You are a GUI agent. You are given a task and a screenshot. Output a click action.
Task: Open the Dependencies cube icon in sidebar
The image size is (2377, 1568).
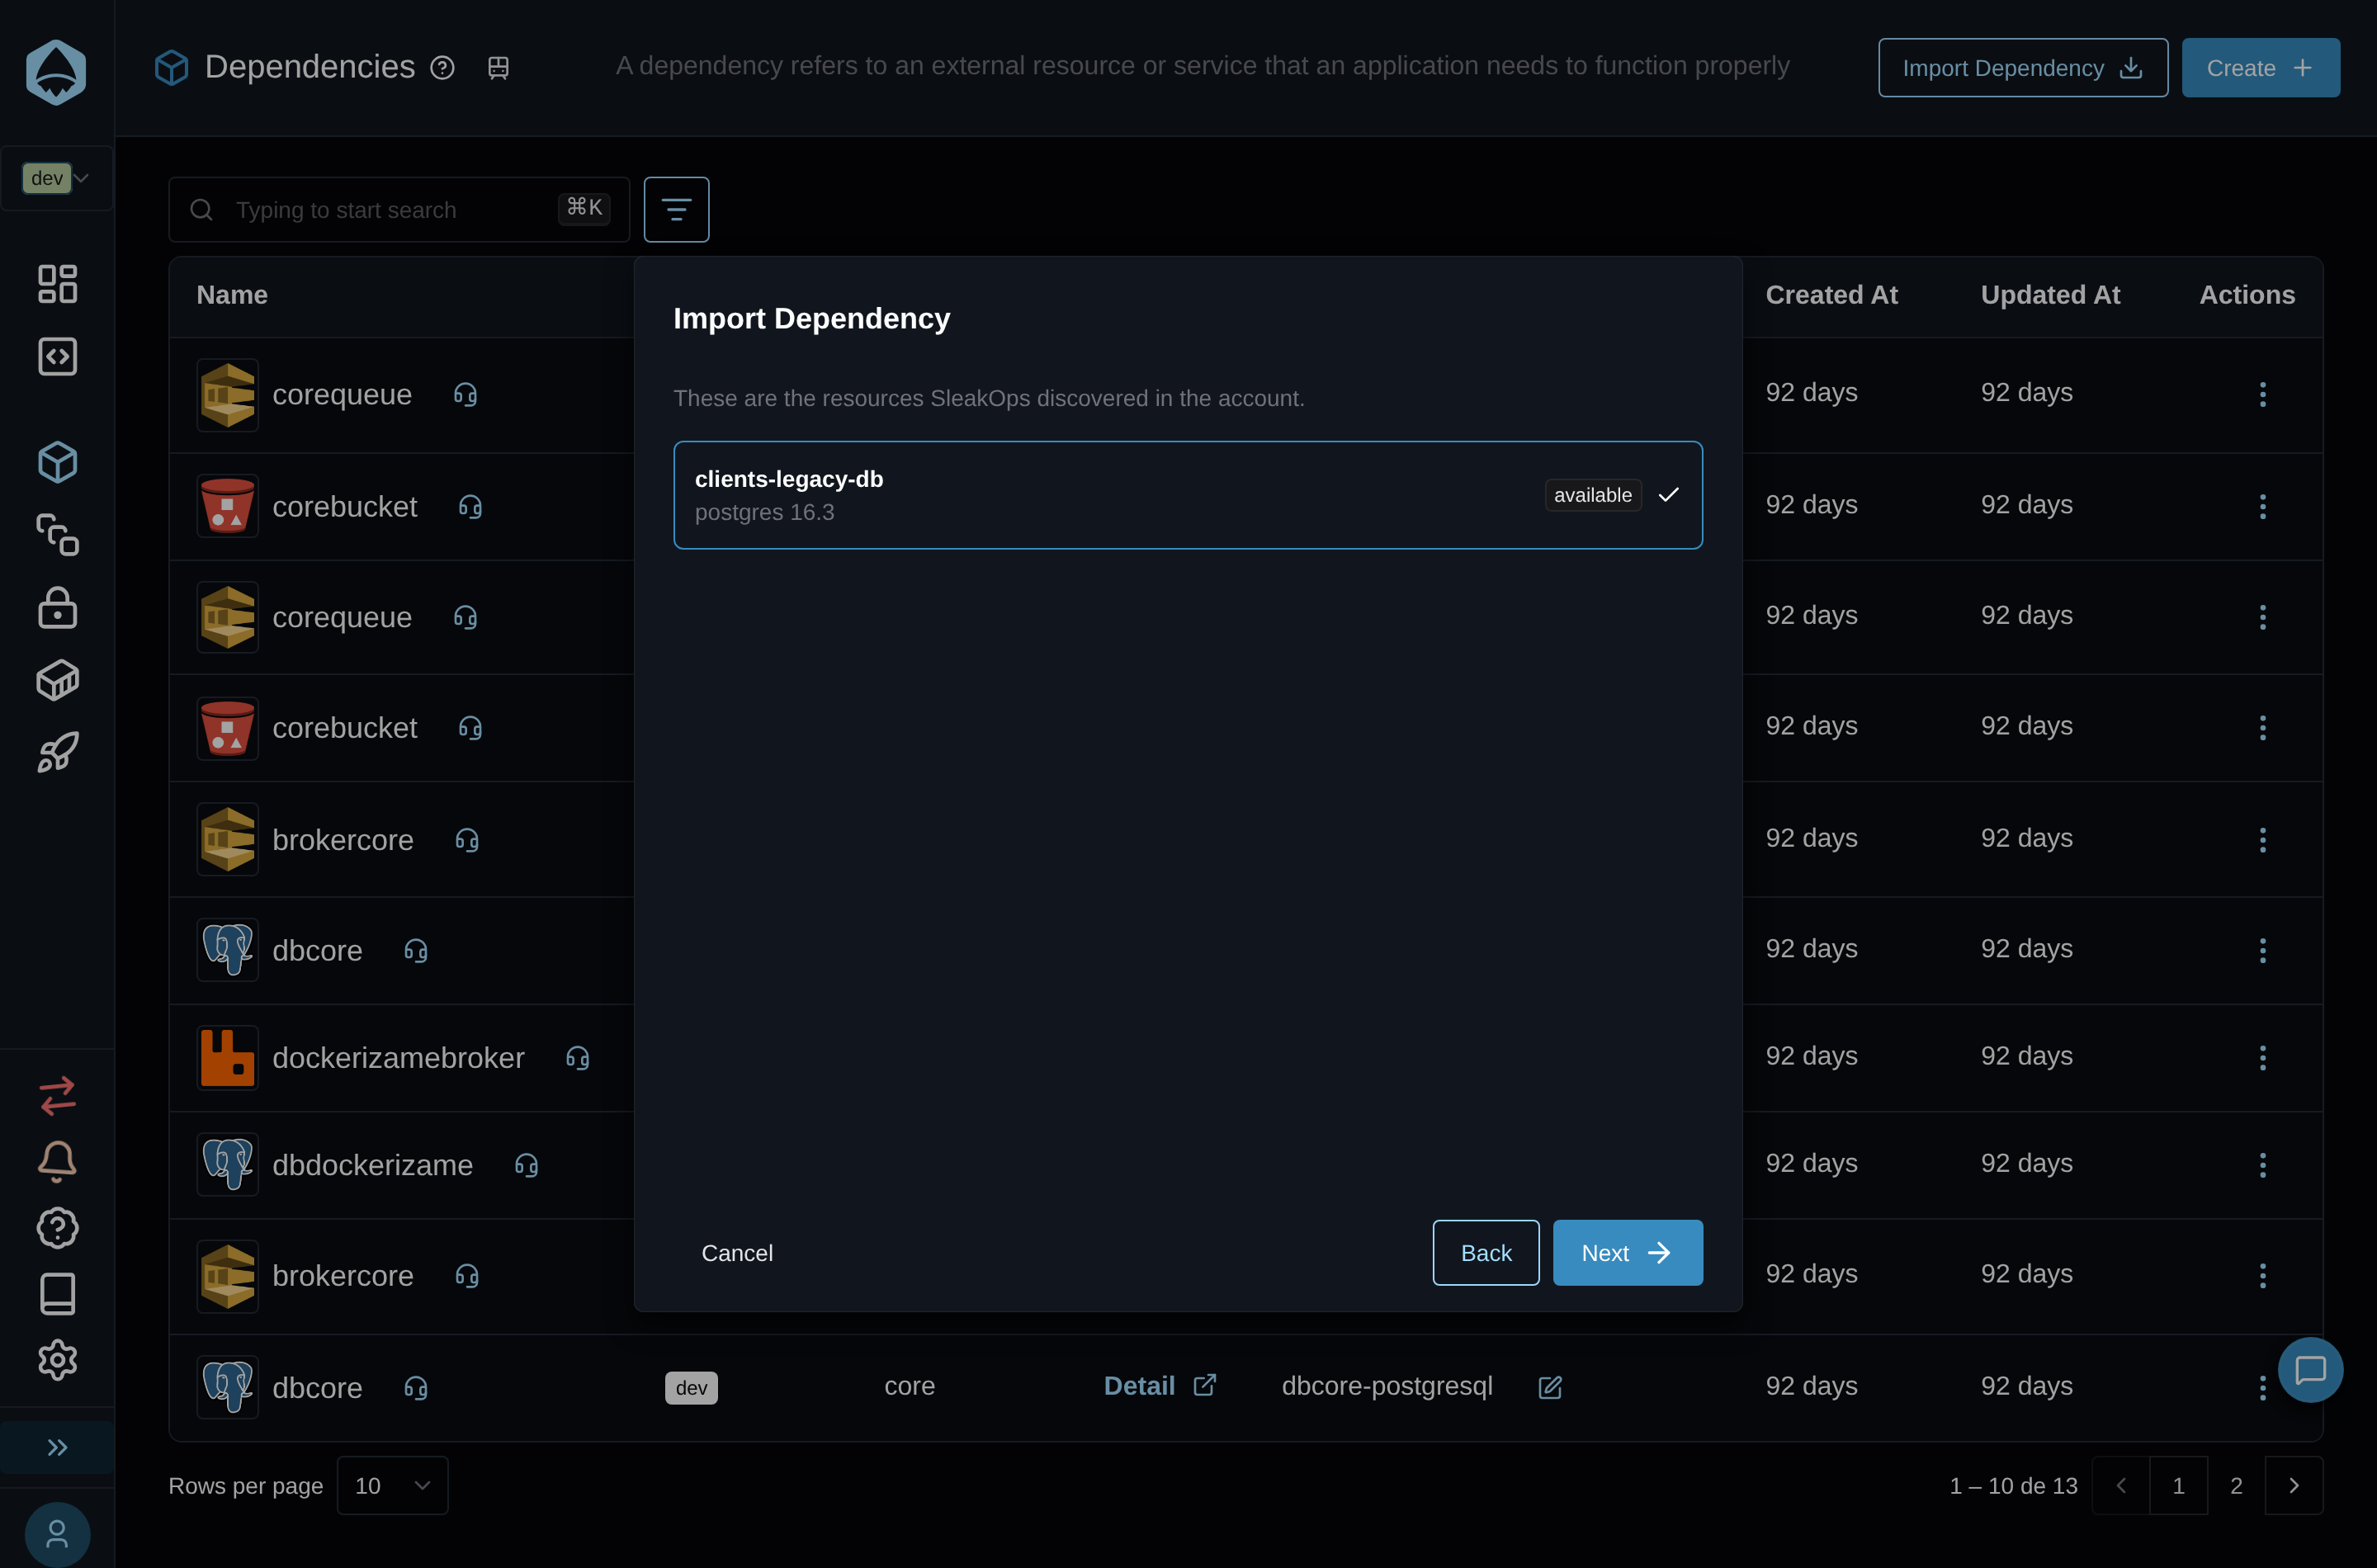[x=57, y=462]
